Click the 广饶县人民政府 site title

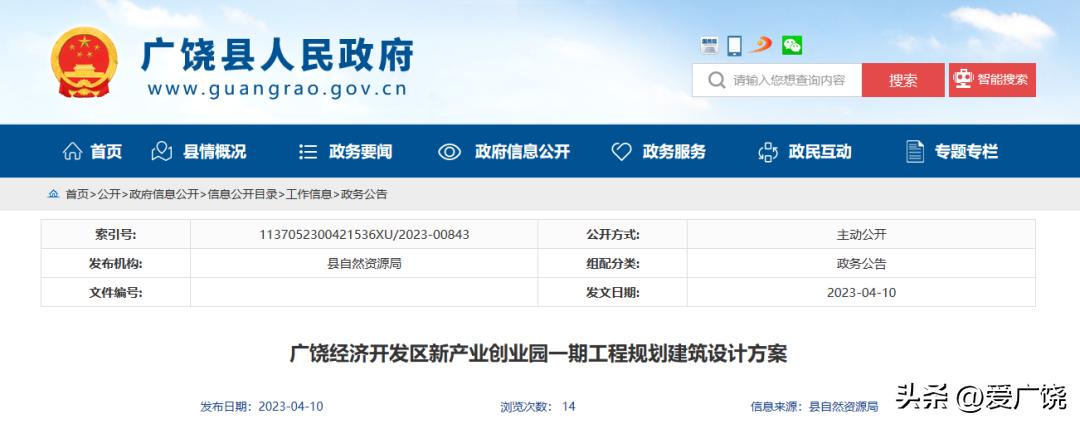click(278, 54)
